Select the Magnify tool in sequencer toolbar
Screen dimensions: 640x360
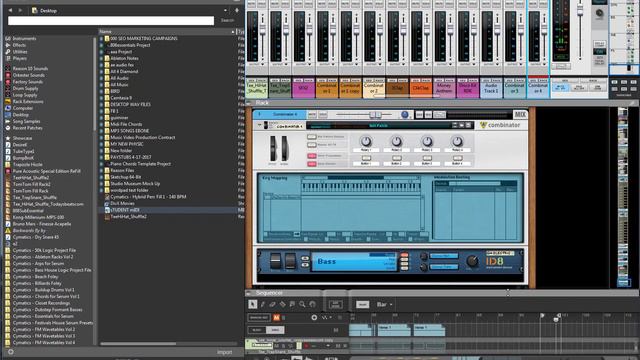[302, 304]
